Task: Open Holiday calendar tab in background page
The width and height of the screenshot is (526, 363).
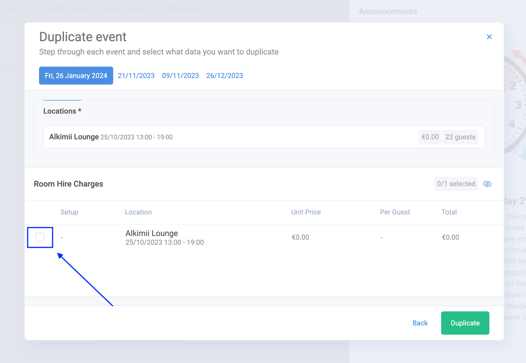Action: (125, 8)
